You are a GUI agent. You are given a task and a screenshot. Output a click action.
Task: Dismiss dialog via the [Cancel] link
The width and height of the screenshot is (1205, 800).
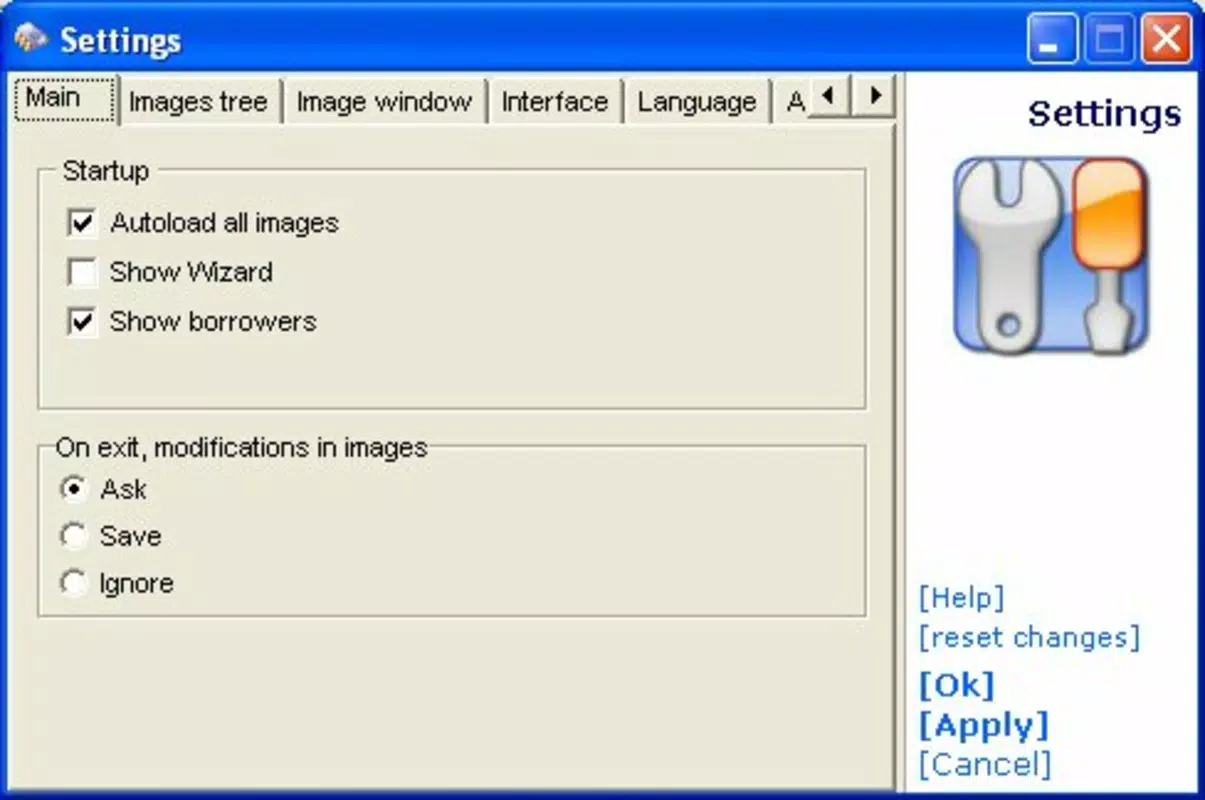tap(985, 765)
